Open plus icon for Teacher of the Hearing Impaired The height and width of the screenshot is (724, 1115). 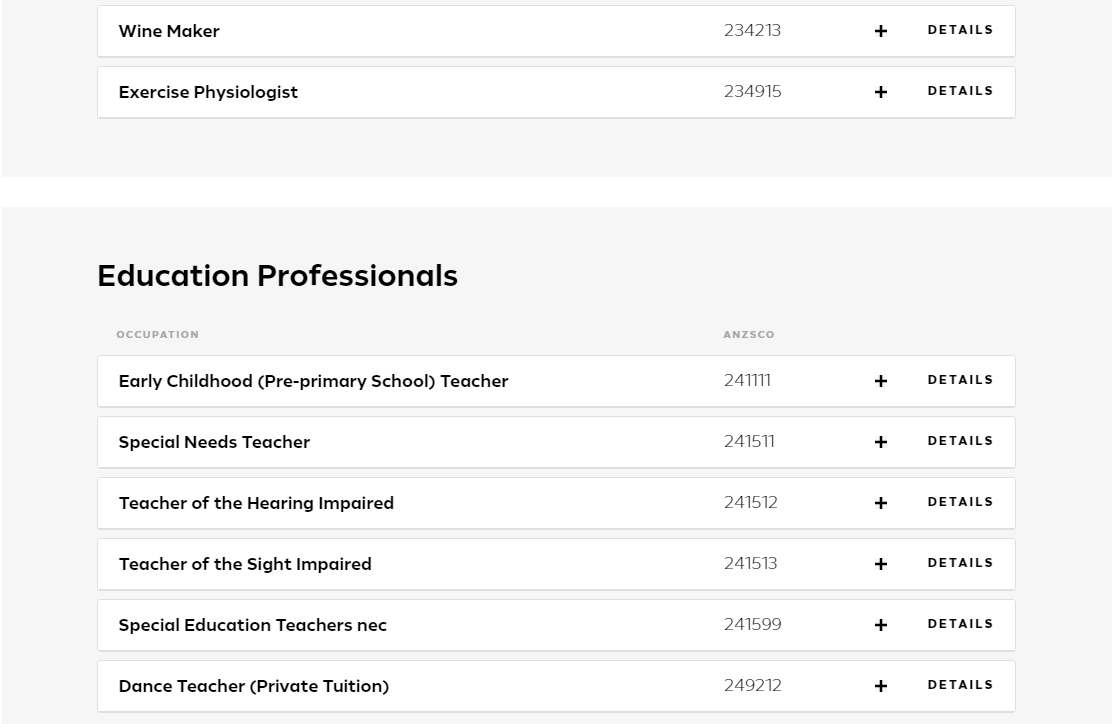pyautogui.click(x=880, y=504)
